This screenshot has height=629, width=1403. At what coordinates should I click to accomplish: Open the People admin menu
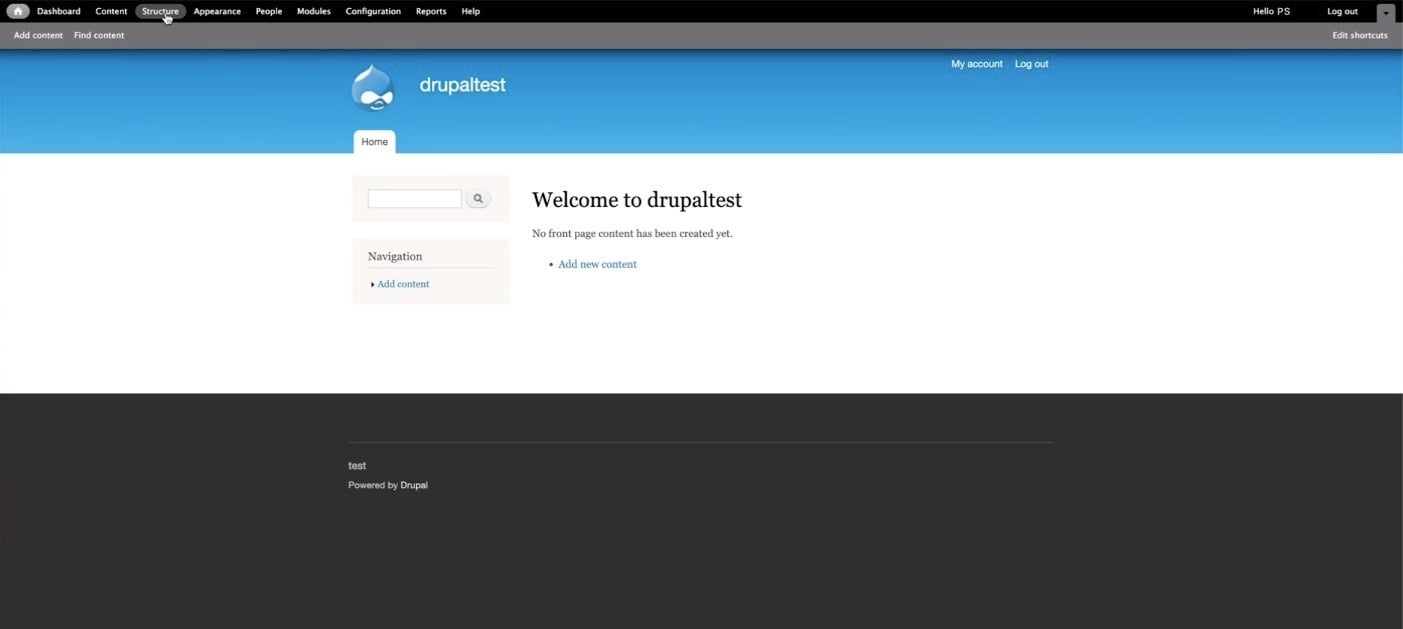pyautogui.click(x=269, y=11)
